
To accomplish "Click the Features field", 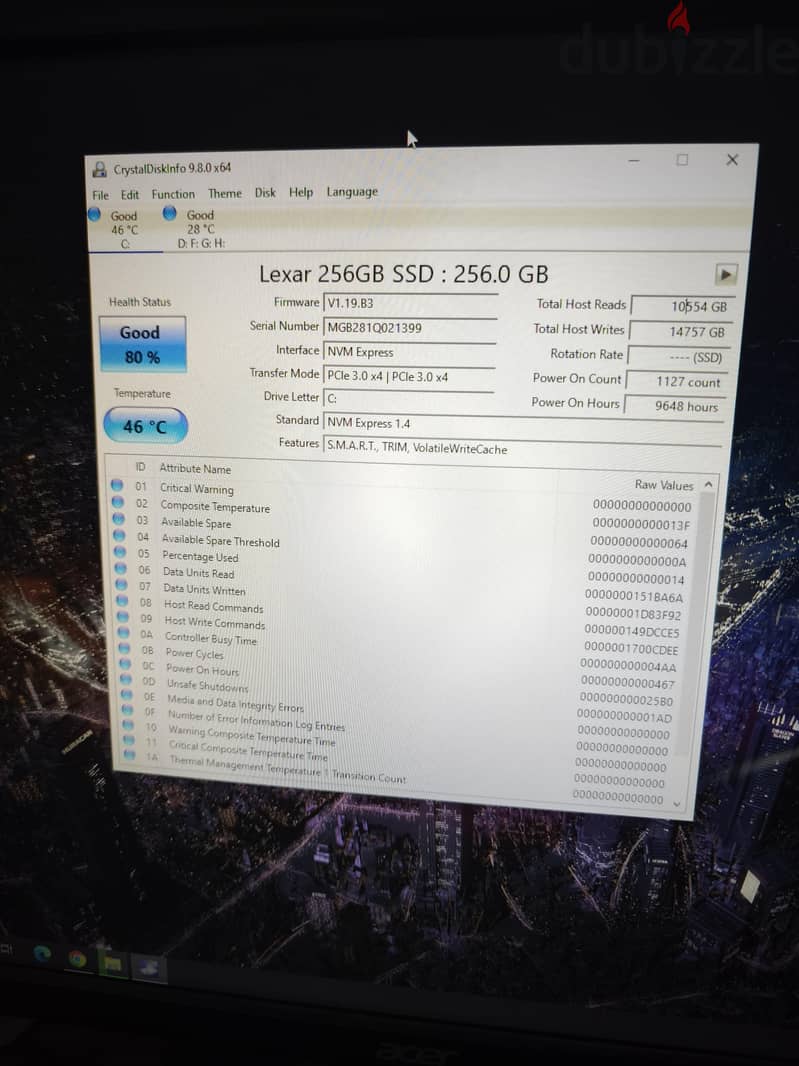I will (x=522, y=449).
